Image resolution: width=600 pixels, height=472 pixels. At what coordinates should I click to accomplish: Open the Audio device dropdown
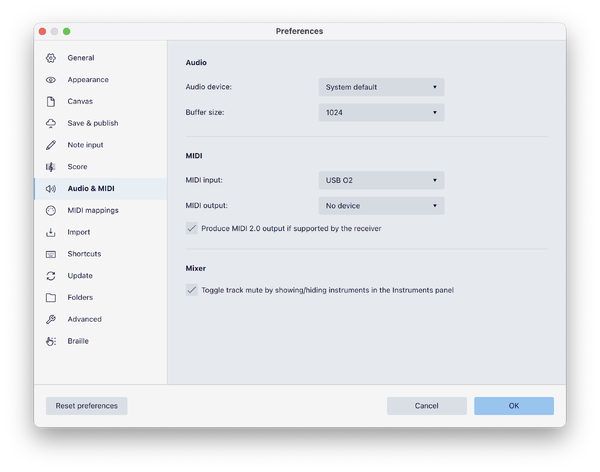(x=381, y=87)
